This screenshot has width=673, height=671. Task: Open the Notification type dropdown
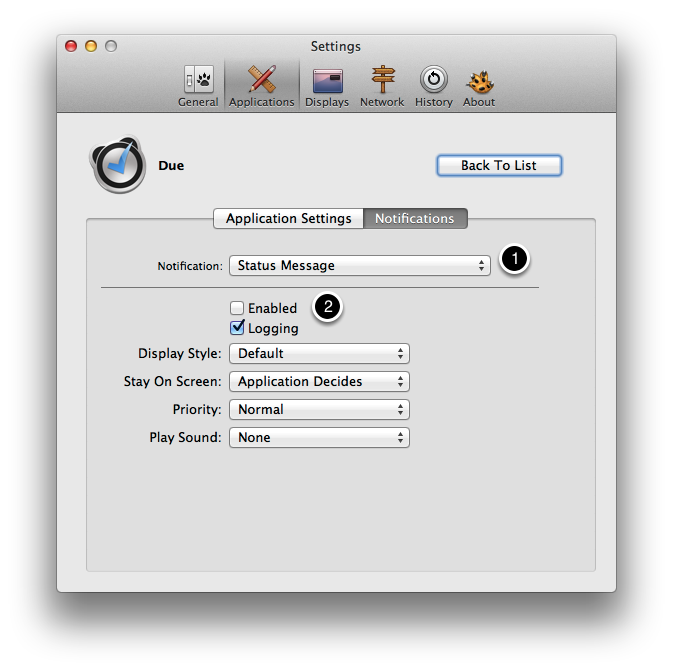click(x=360, y=265)
